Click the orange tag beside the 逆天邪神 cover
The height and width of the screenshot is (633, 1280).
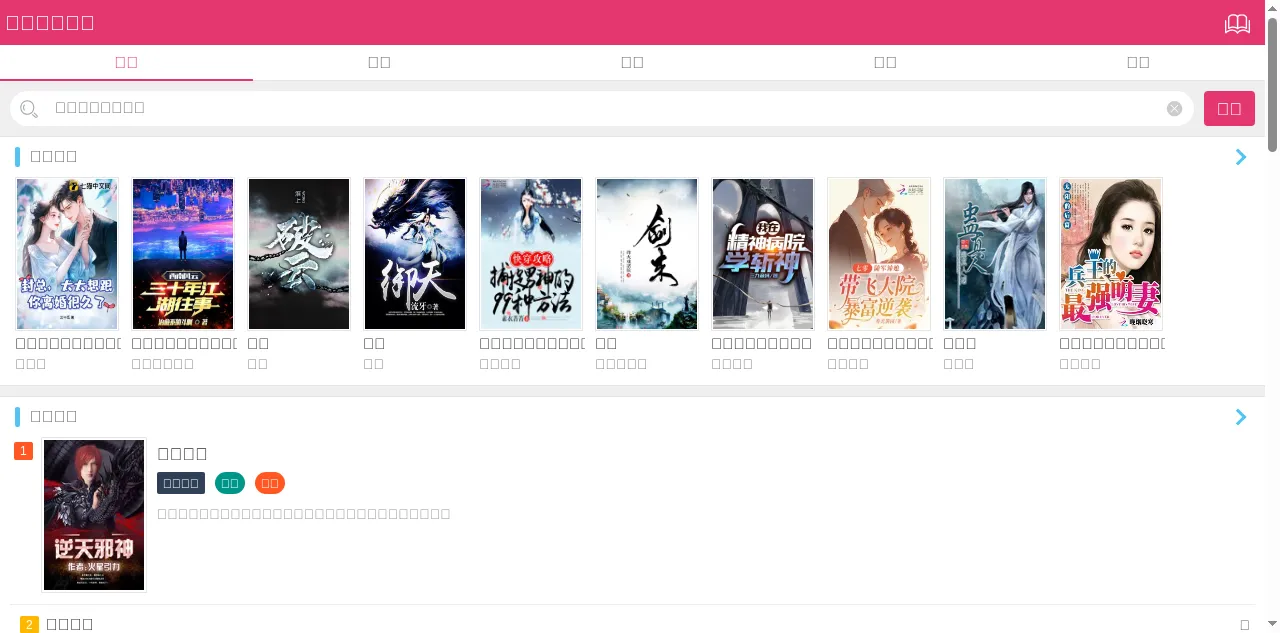click(x=270, y=483)
